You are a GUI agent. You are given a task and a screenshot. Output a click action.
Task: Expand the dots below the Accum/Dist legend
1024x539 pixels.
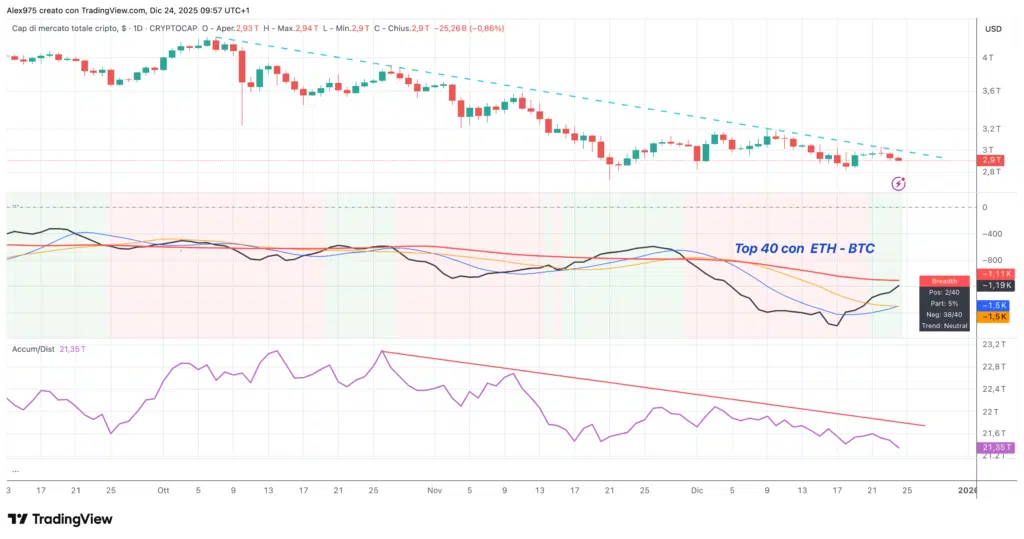[15, 469]
